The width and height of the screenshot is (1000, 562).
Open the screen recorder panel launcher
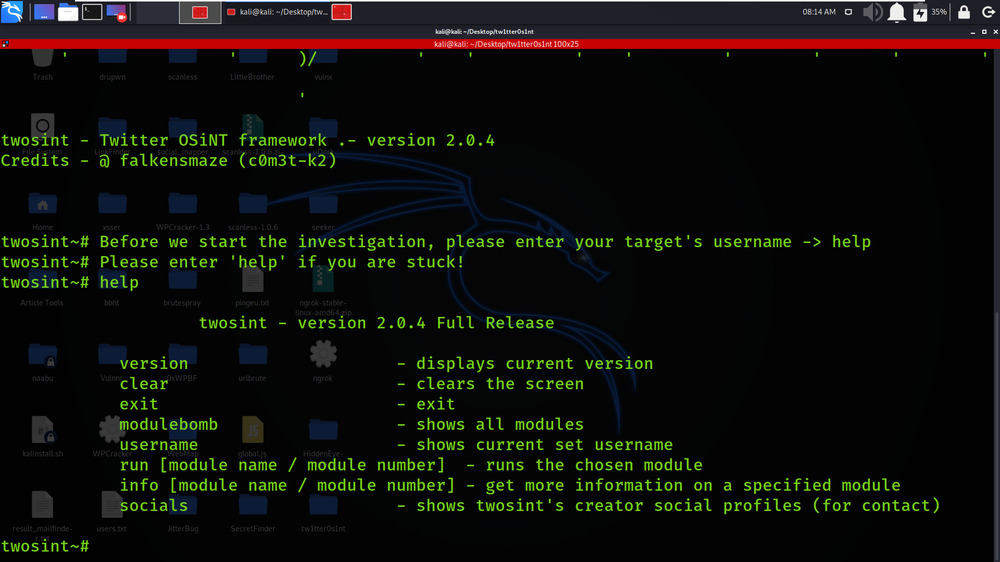117,12
